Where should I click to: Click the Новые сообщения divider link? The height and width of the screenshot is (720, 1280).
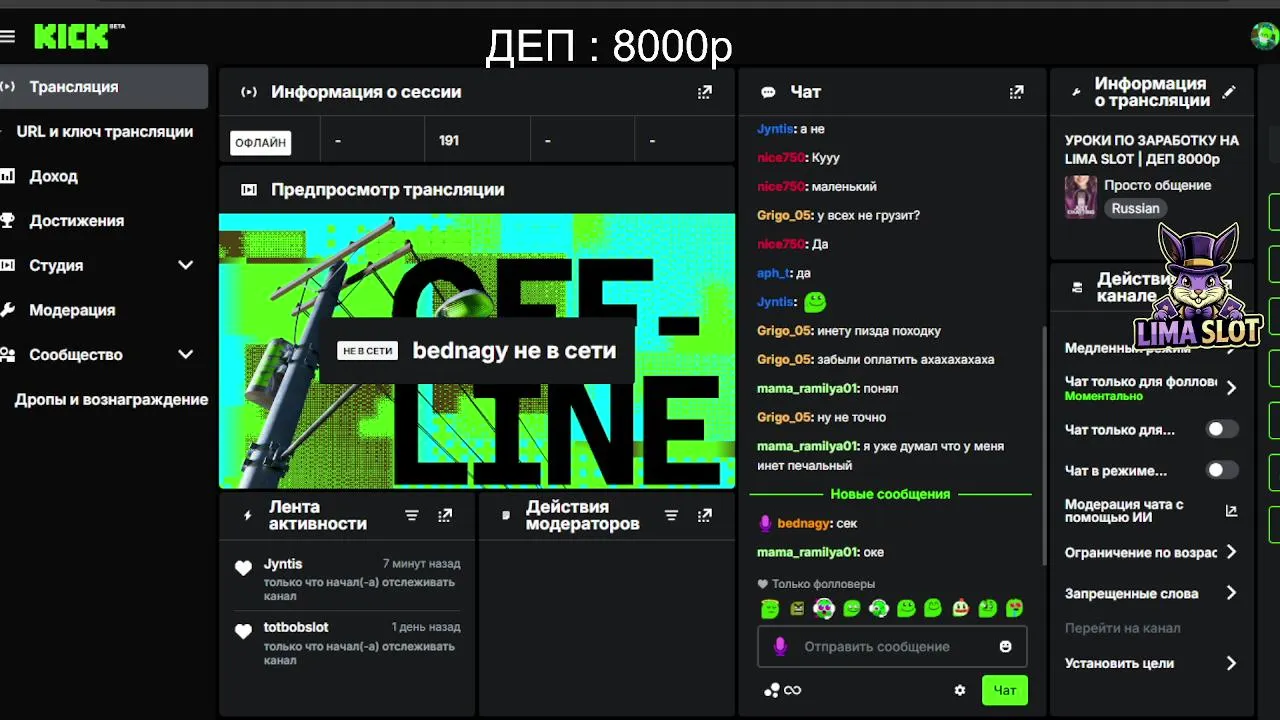890,494
